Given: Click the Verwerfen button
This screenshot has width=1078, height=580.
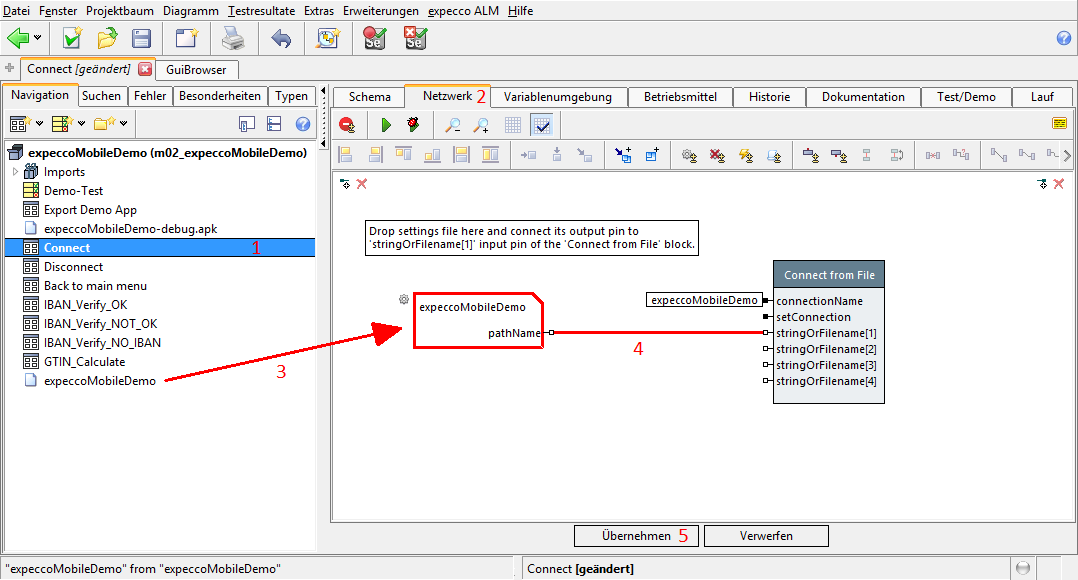Looking at the screenshot, I should click(766, 536).
